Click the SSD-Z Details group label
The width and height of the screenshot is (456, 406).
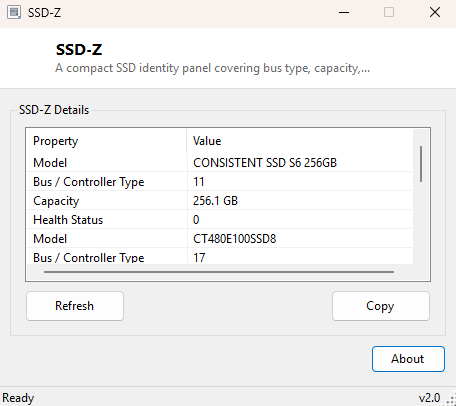click(x=54, y=110)
